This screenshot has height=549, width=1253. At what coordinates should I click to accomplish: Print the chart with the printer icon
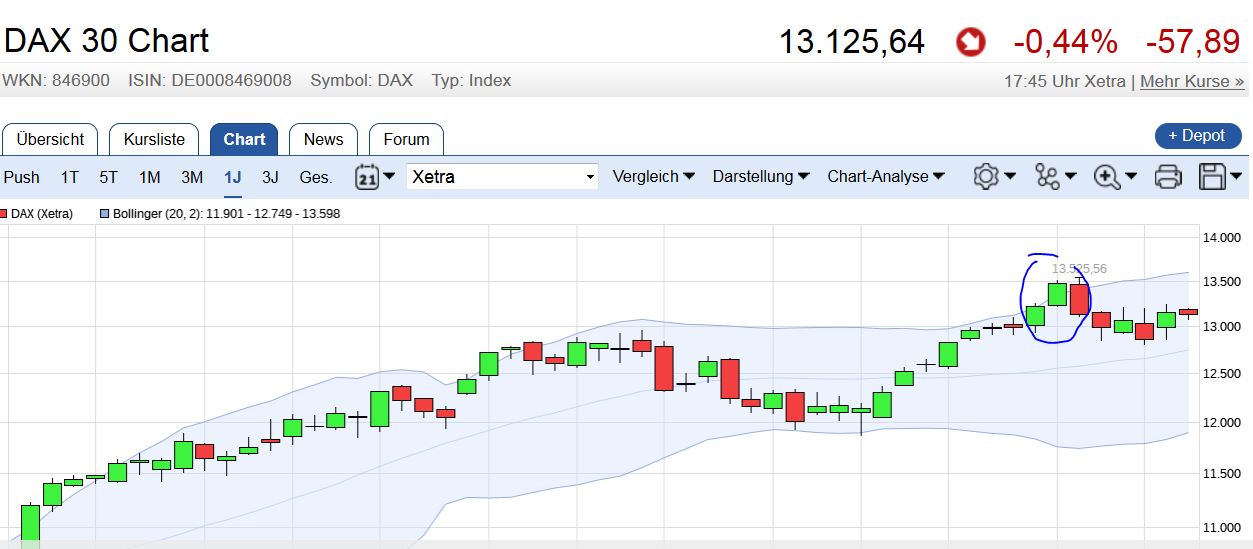(1168, 177)
